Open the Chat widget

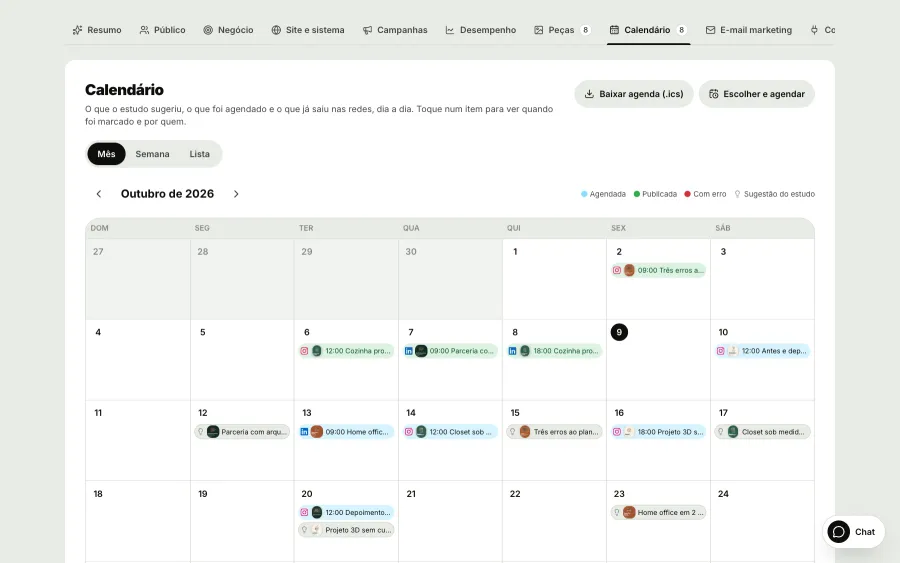[853, 532]
